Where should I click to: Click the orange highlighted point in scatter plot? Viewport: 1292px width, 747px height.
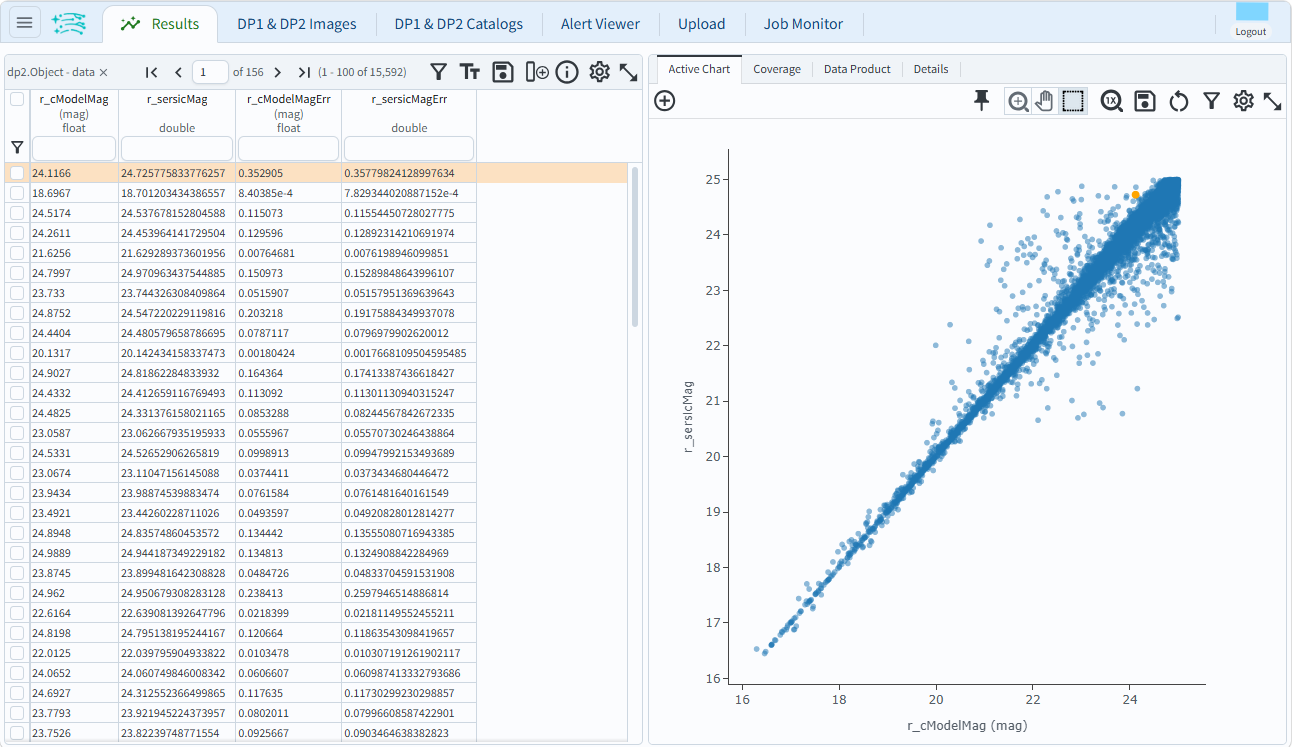1135,195
